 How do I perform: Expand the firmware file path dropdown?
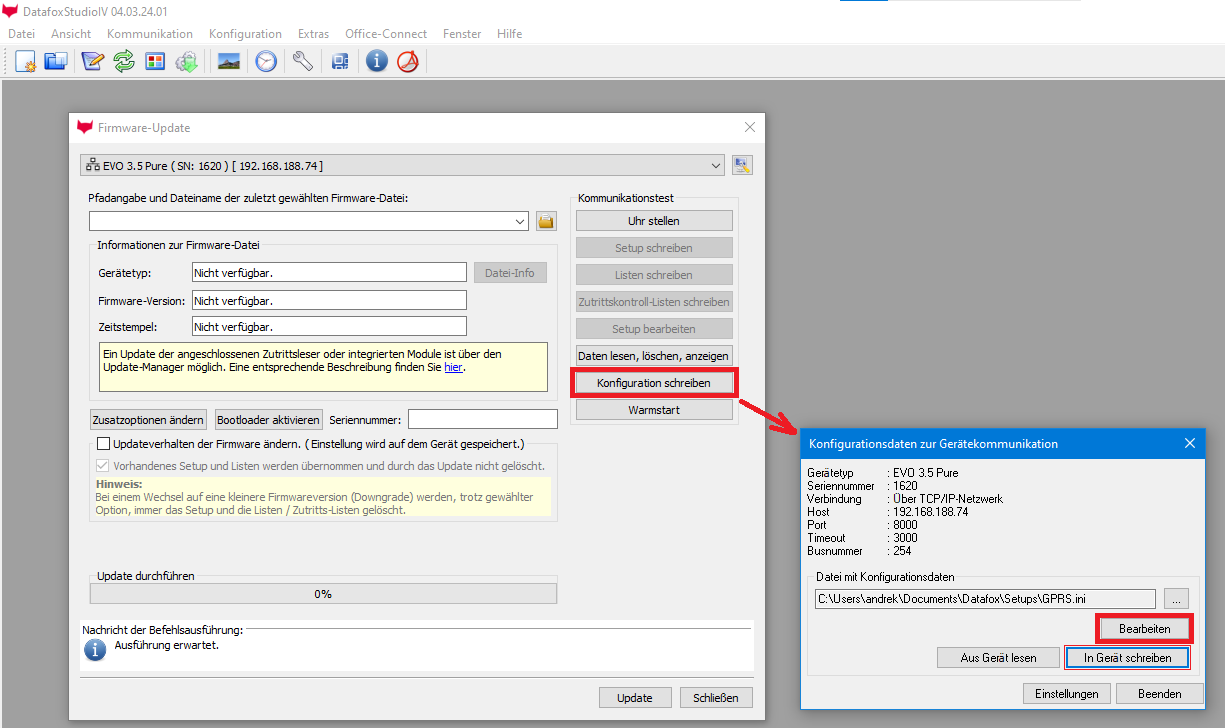519,221
